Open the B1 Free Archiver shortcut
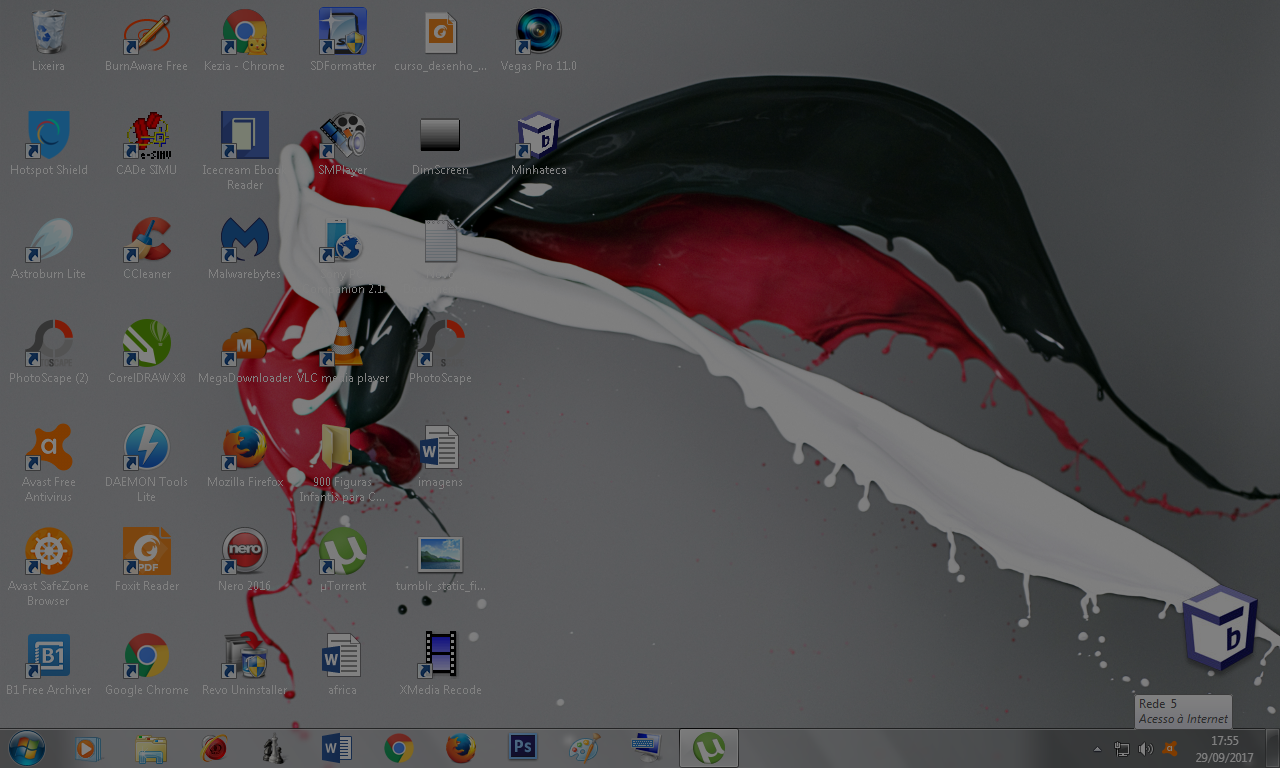Image resolution: width=1280 pixels, height=768 pixels. (48, 664)
